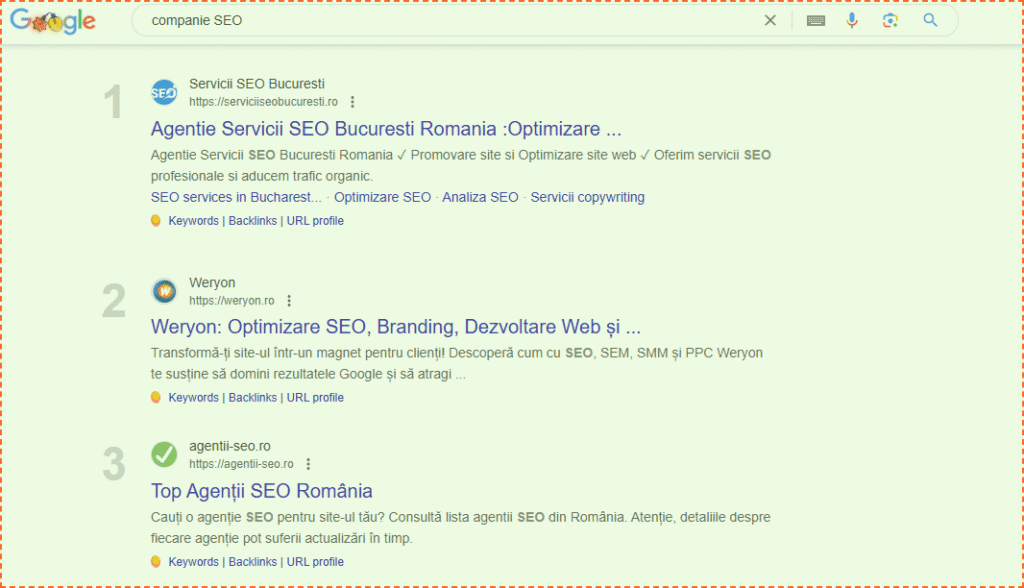Image resolution: width=1024 pixels, height=588 pixels.
Task: Click the orange dot before Keywords under result 3
Action: pos(155,561)
